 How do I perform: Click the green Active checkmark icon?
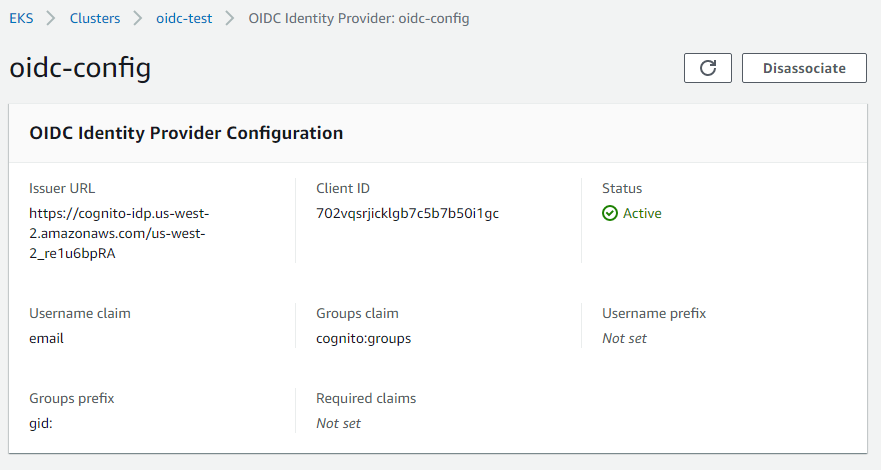click(610, 213)
